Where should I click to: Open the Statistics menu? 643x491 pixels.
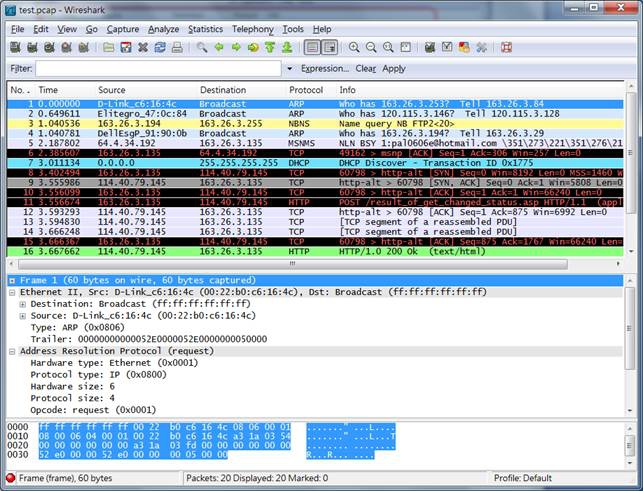[x=205, y=30]
